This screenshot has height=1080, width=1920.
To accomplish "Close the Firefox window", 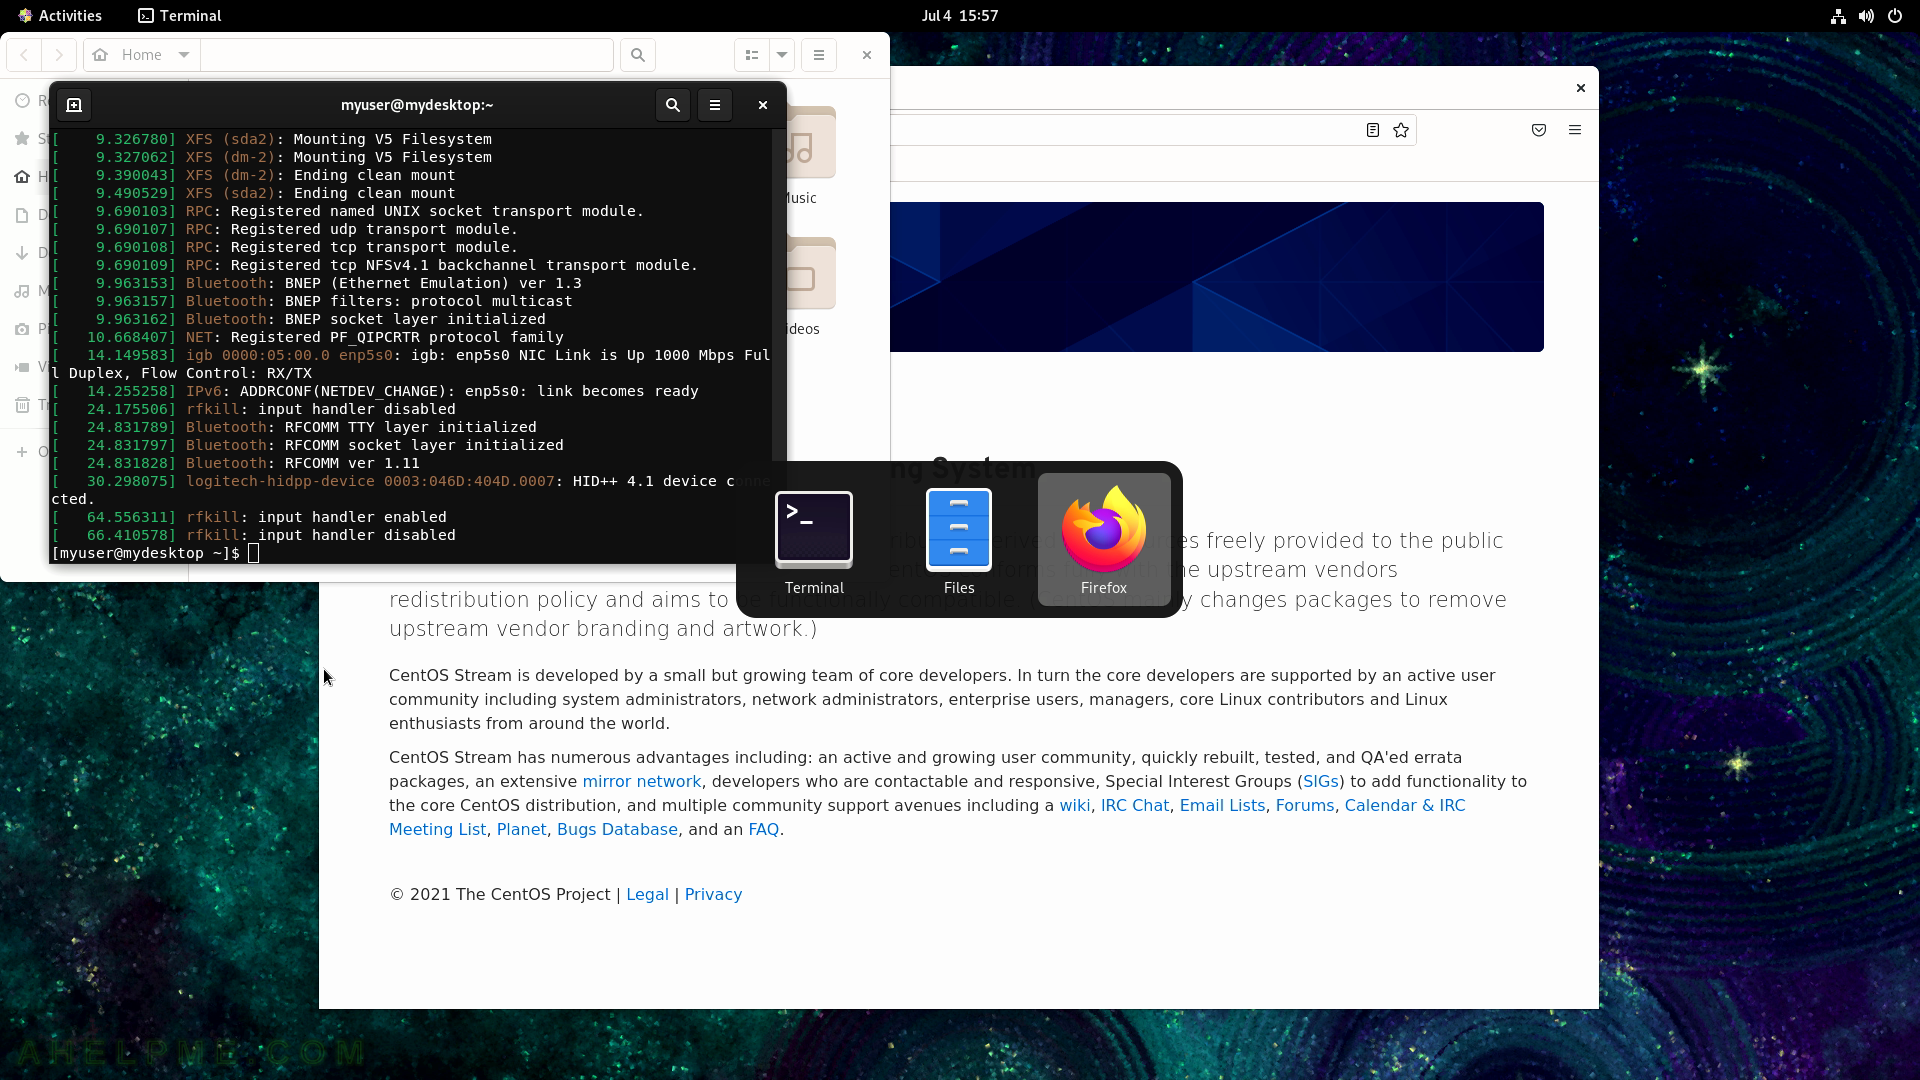I will click(1581, 88).
